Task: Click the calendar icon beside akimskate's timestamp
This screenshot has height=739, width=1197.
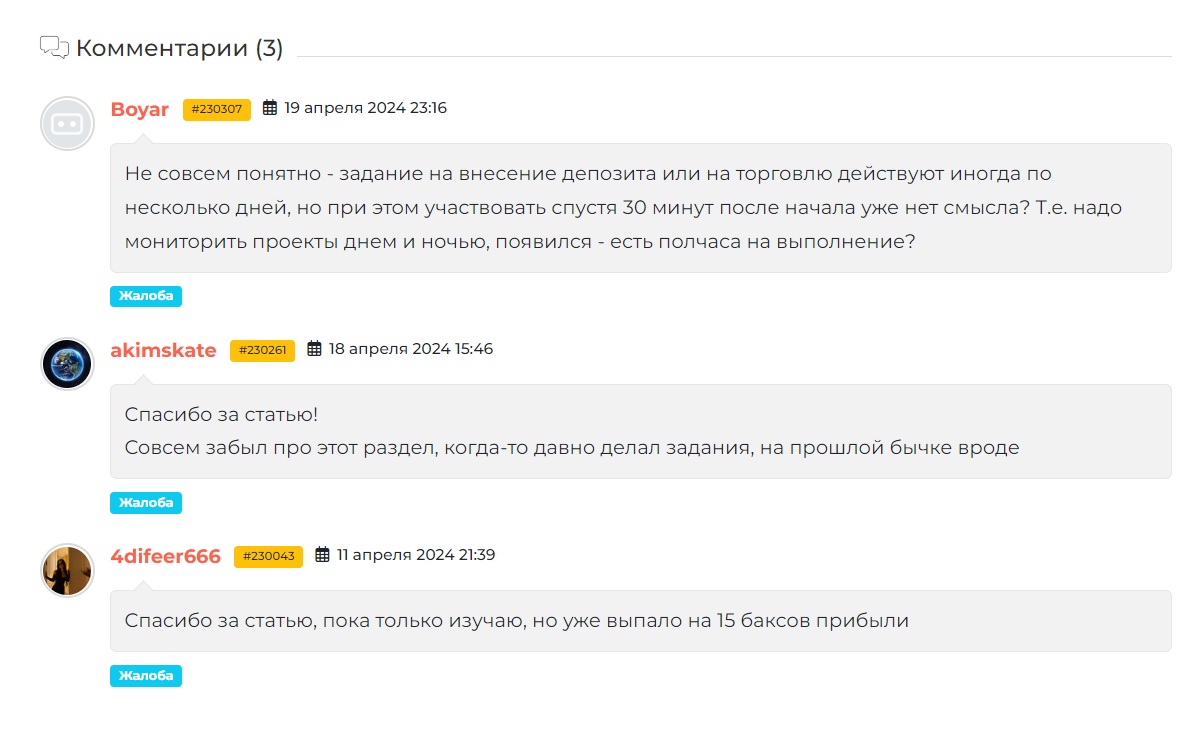Action: click(x=314, y=349)
